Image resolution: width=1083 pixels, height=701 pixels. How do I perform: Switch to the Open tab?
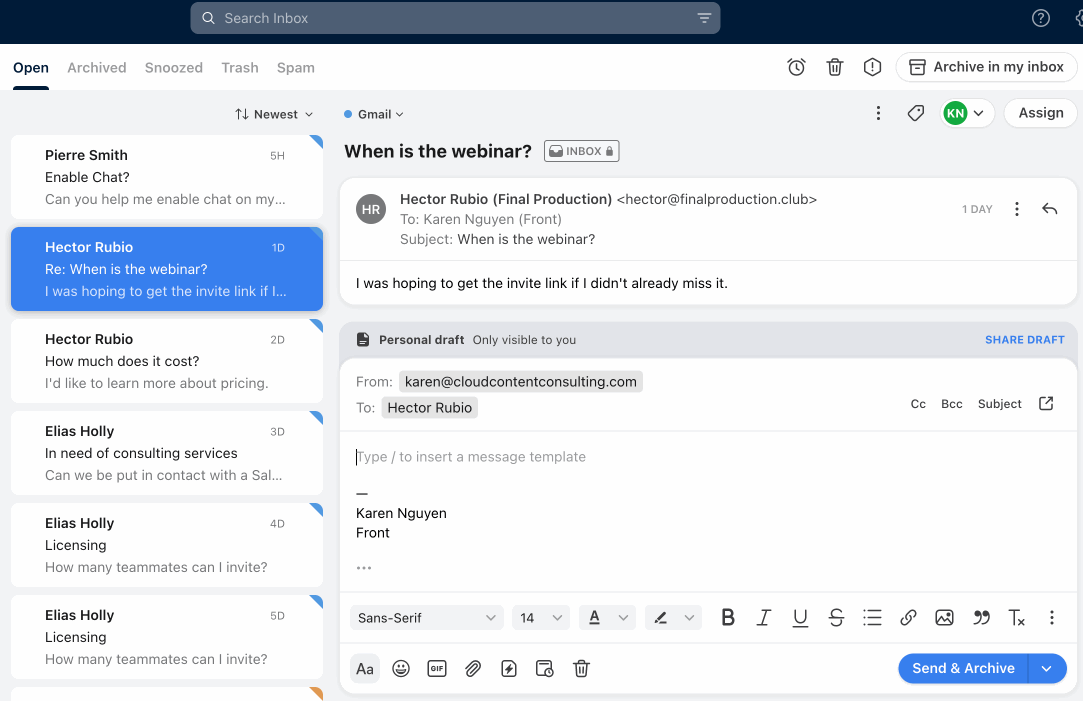(x=30, y=68)
